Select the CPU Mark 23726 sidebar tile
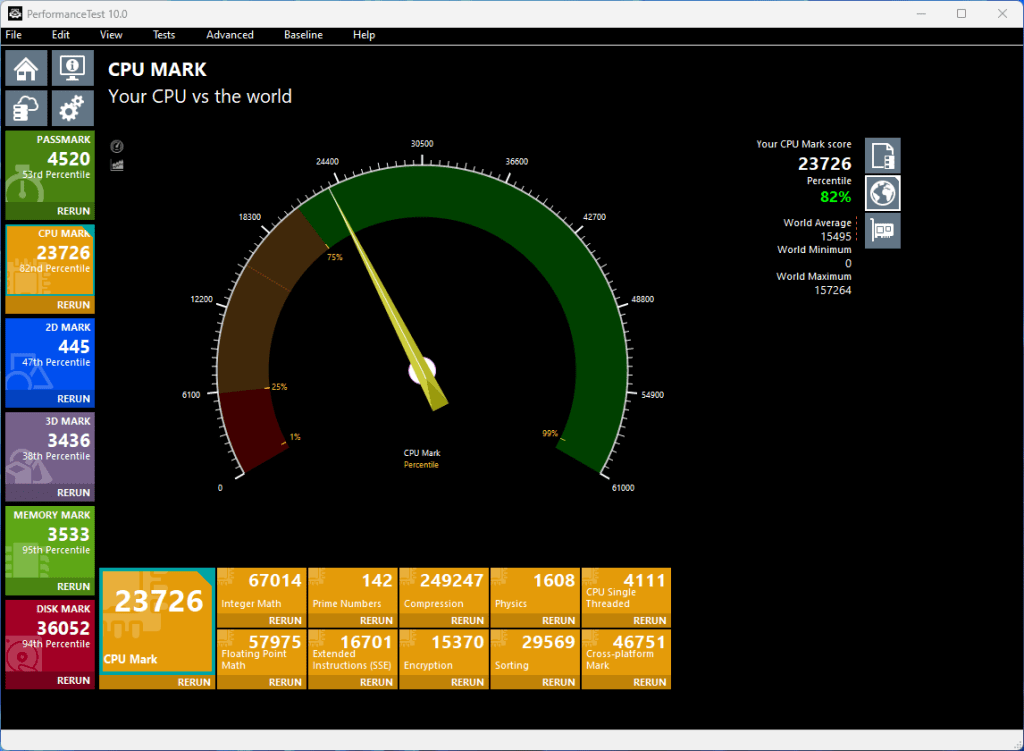This screenshot has height=751, width=1024. coord(50,261)
